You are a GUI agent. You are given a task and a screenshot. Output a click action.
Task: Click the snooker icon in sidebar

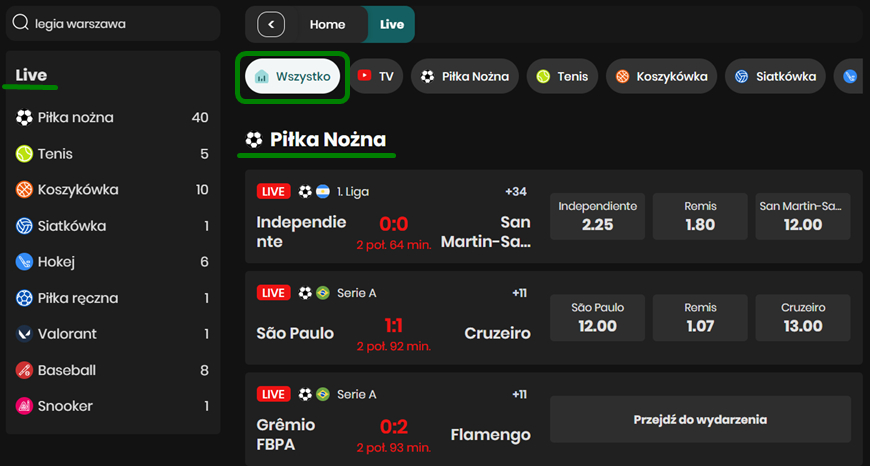(x=24, y=406)
